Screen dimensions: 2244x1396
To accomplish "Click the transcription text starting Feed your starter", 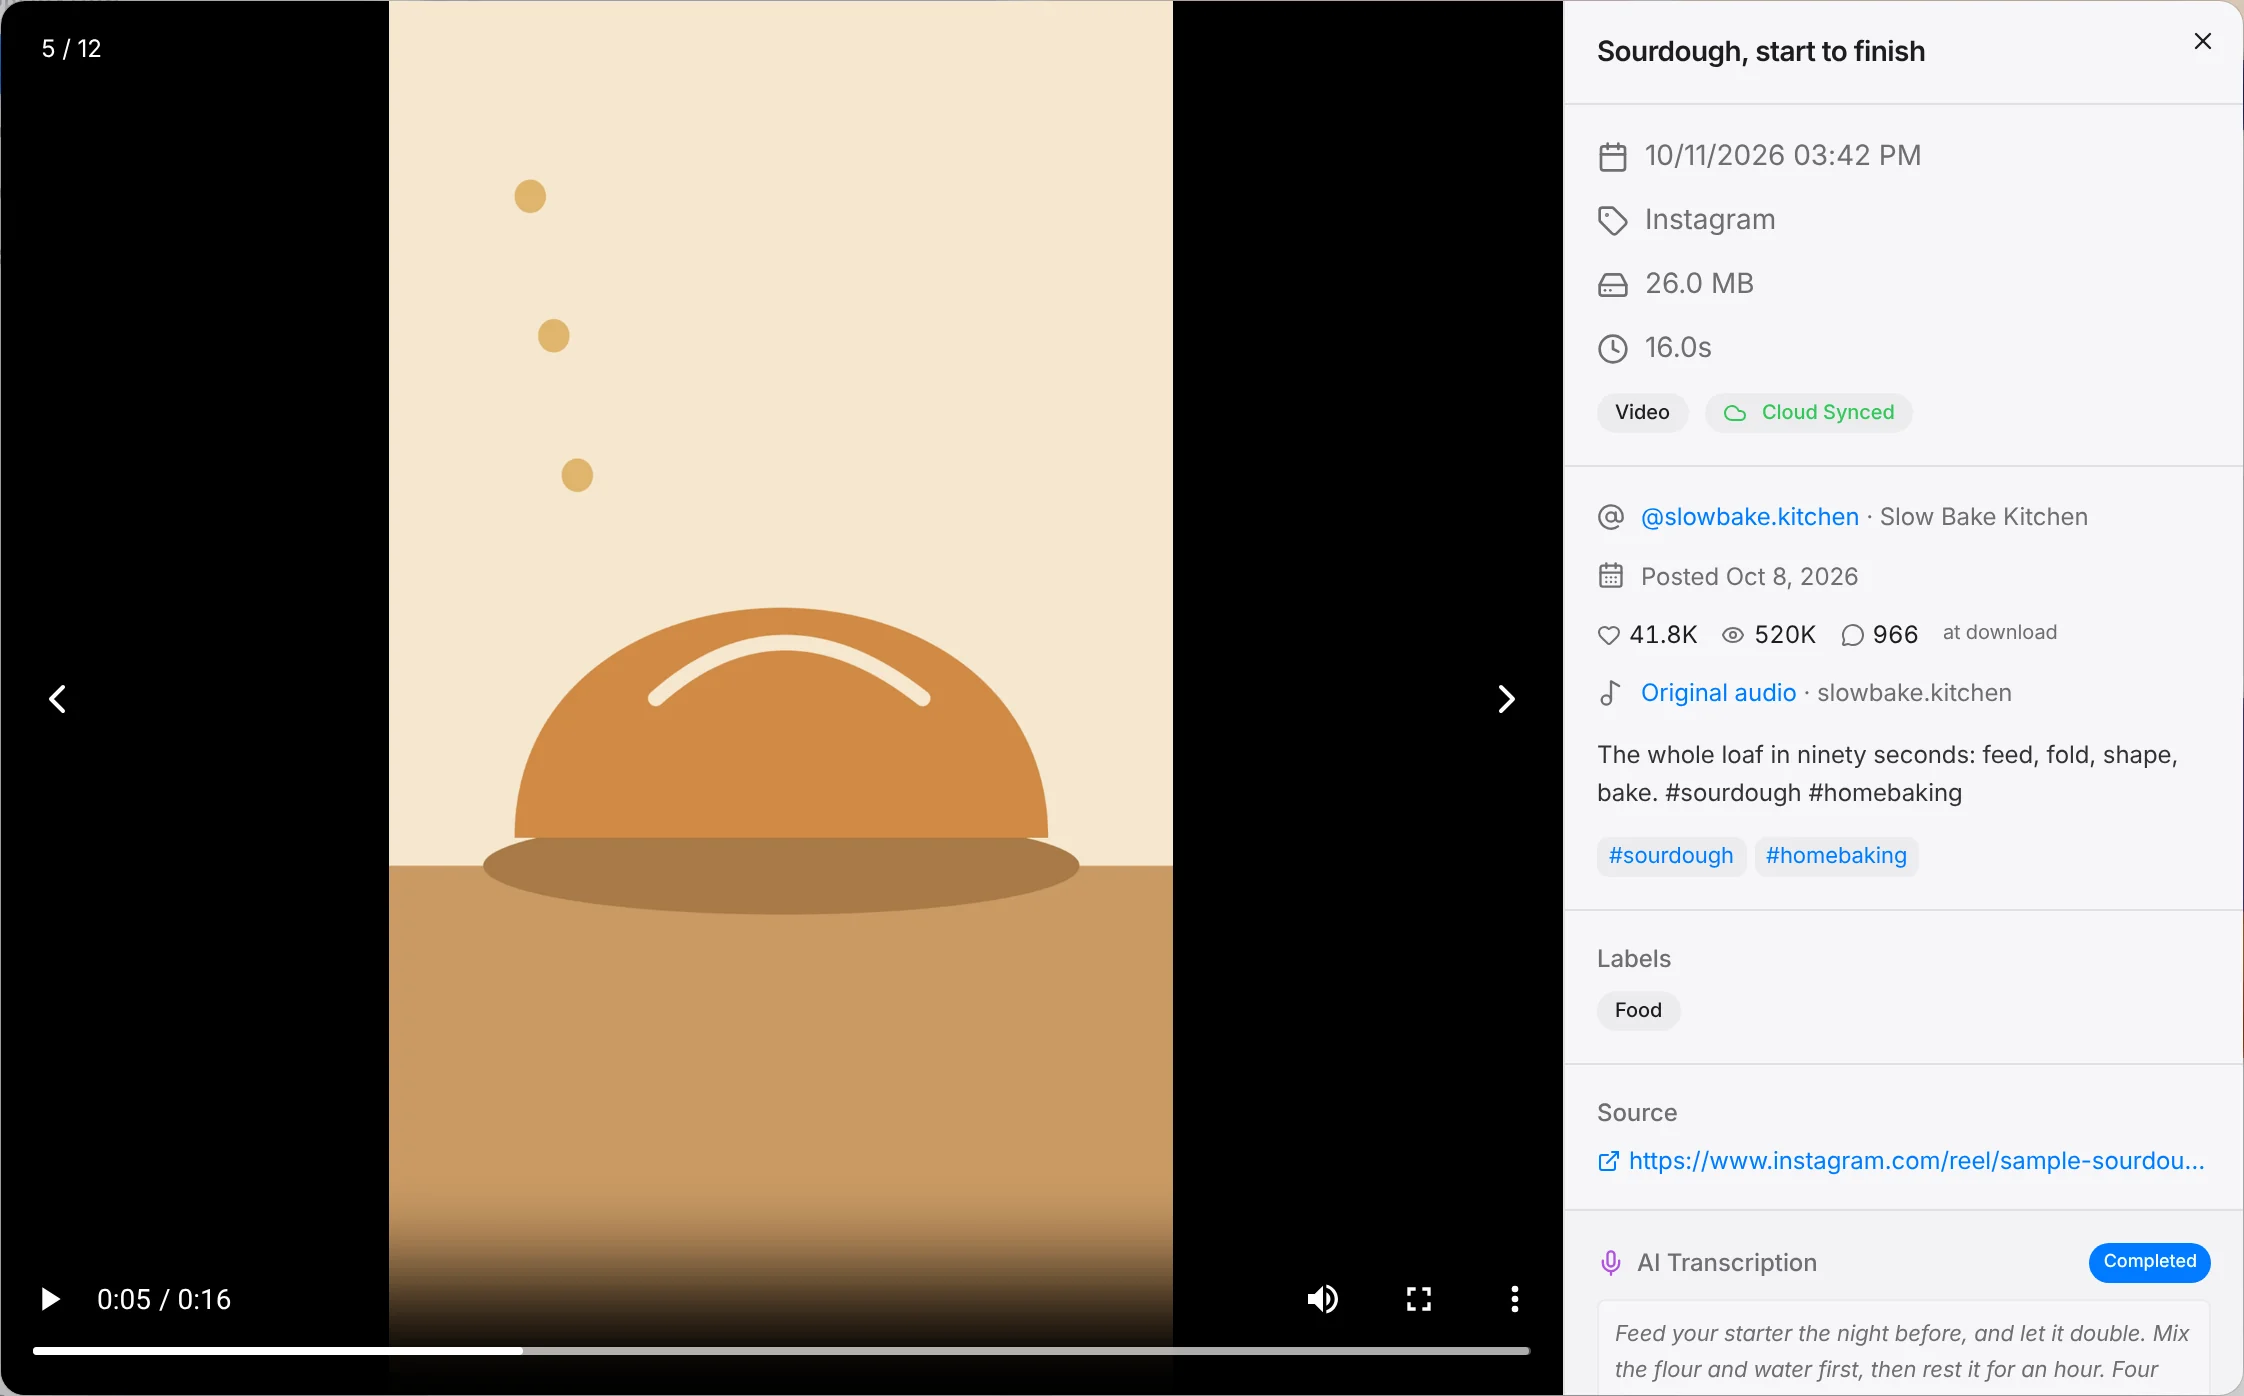I will point(1902,1351).
